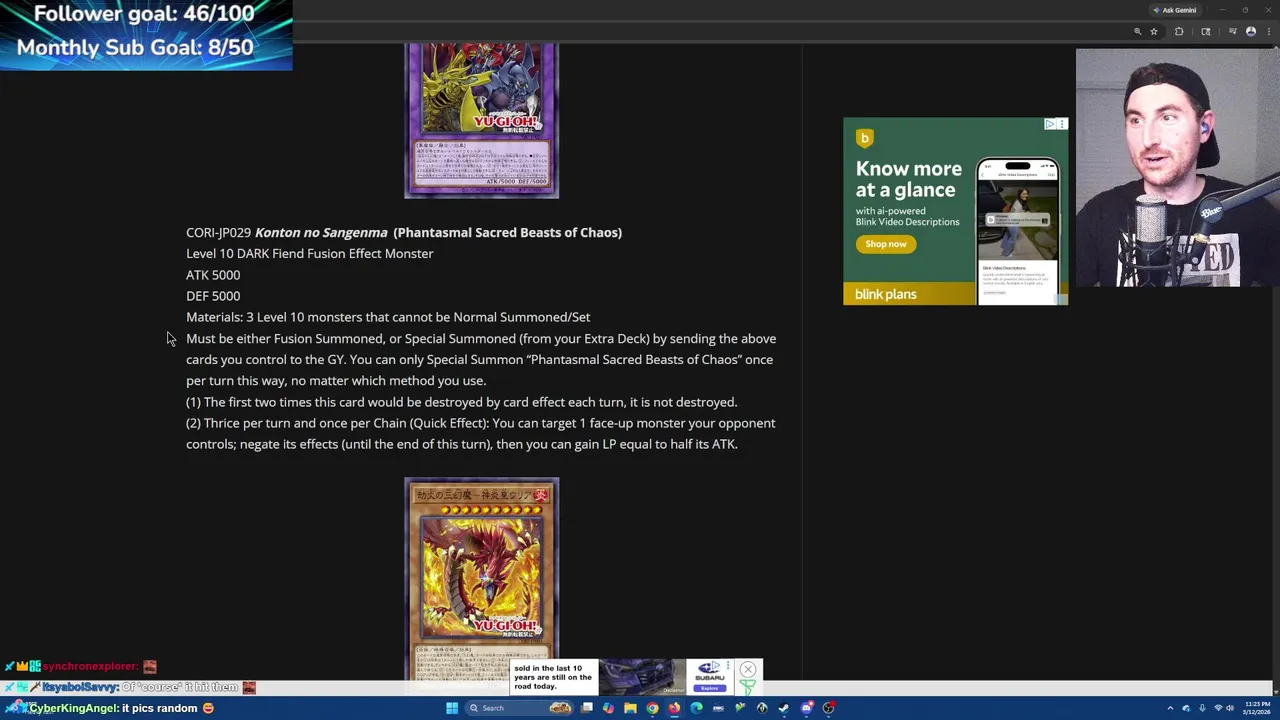Open the browser Extensions puzzle icon
The width and height of the screenshot is (1280, 720).
pyautogui.click(x=1179, y=32)
